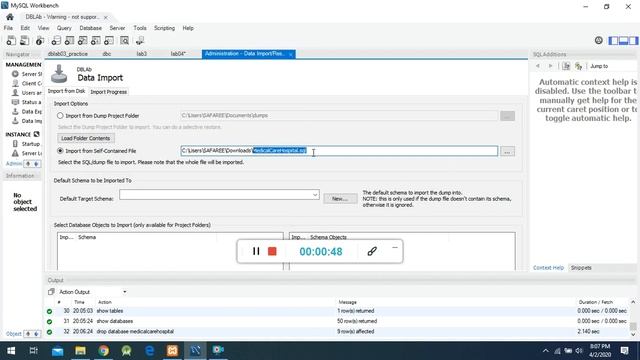Open Startup / Shutdown under Instance
Viewport: 640px width, 360px height.
(x=27, y=144)
